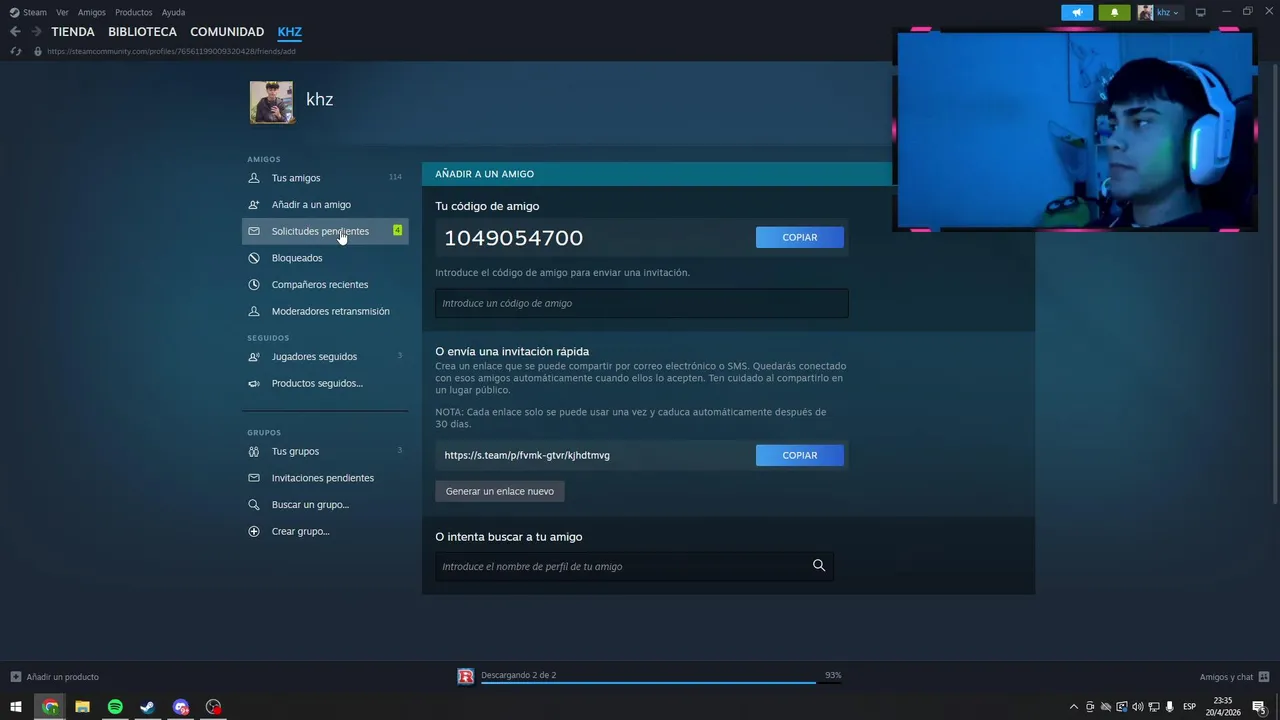
Task: Click the steamcommunity URL address bar
Action: (170, 51)
